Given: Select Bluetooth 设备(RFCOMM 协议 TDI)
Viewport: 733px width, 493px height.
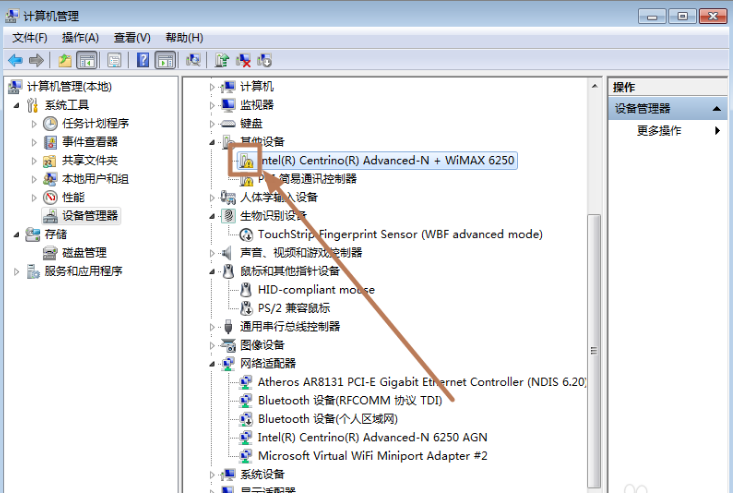Looking at the screenshot, I should (x=350, y=400).
